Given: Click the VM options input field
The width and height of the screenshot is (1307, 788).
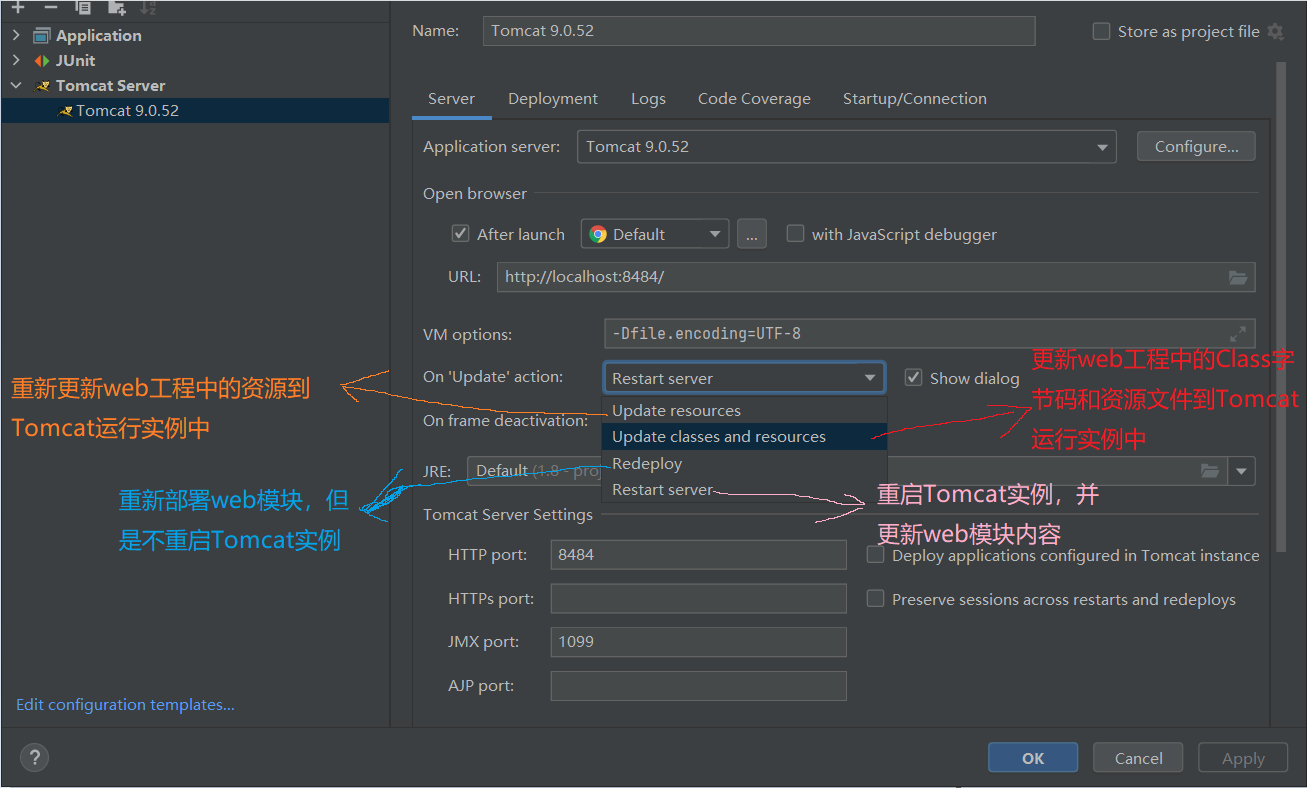Looking at the screenshot, I should click(929, 334).
